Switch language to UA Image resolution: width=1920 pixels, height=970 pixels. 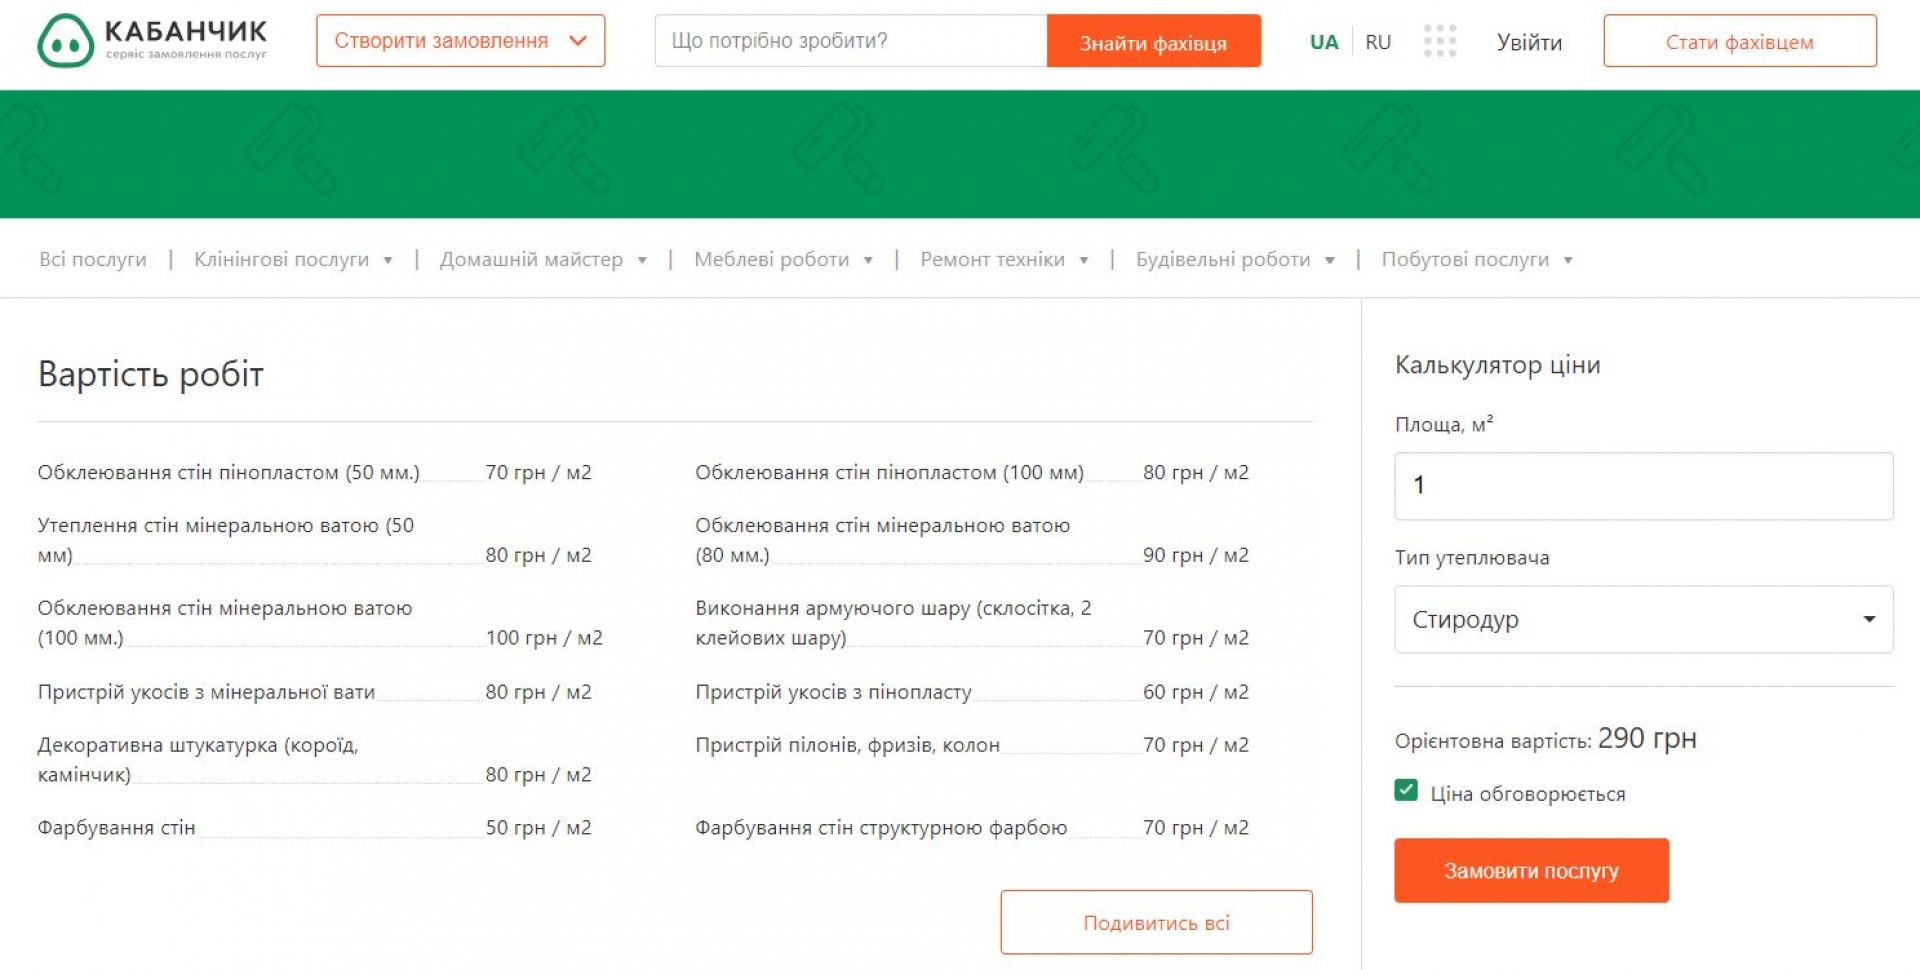click(1323, 42)
